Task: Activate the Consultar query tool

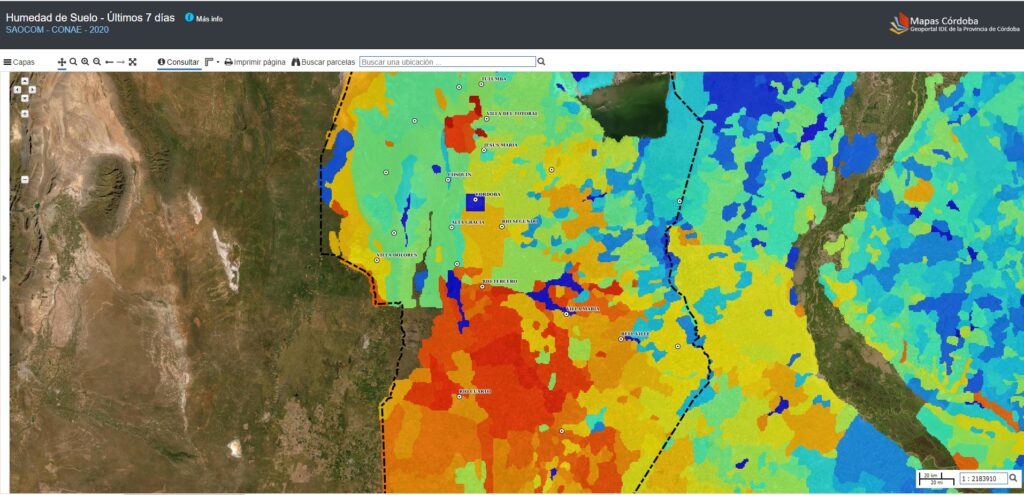Action: [x=178, y=62]
